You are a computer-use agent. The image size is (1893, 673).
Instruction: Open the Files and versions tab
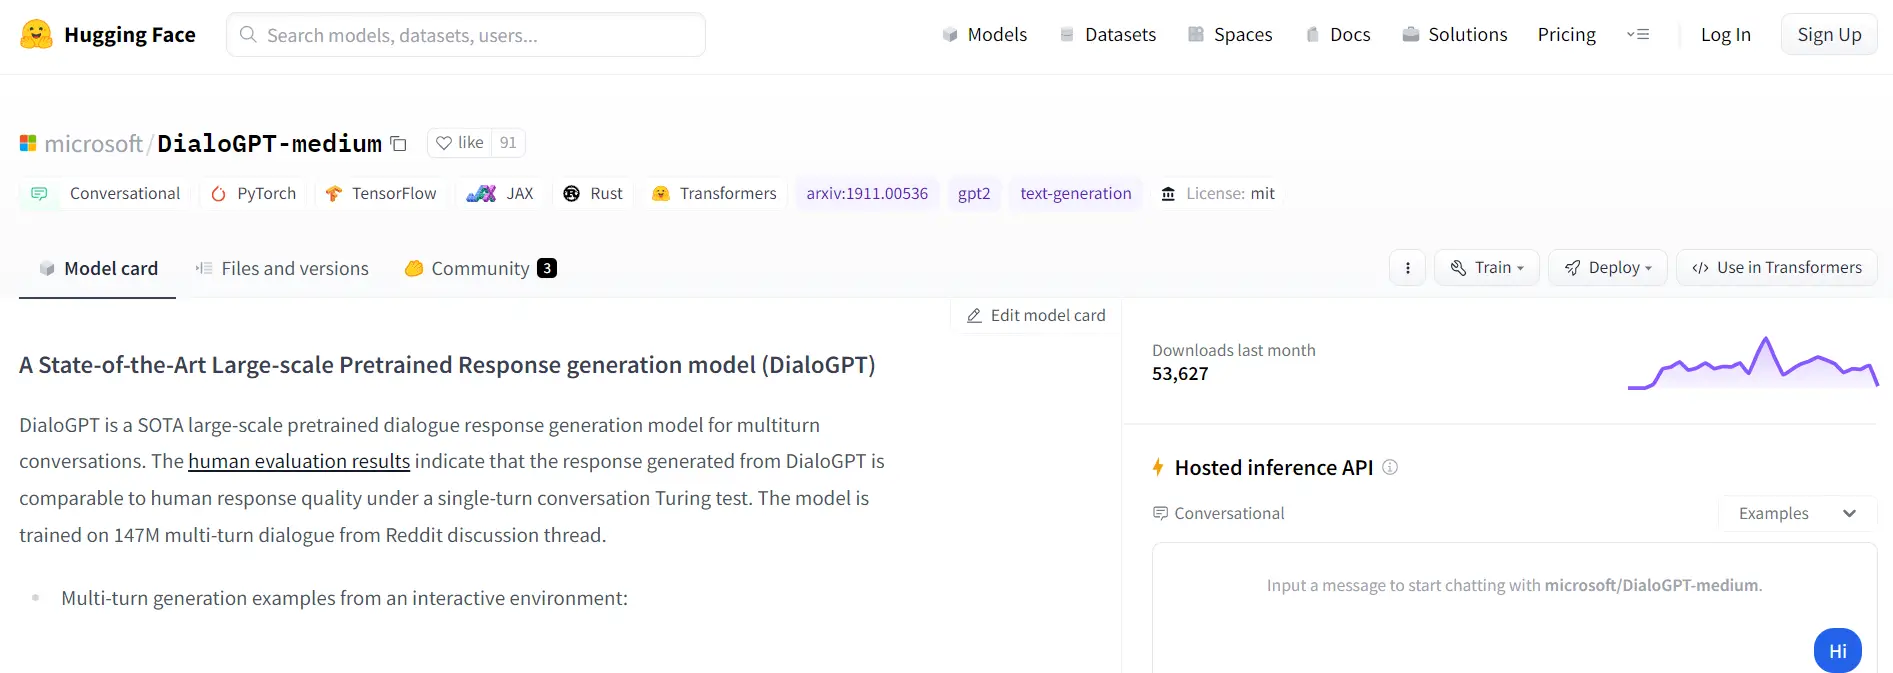point(282,269)
